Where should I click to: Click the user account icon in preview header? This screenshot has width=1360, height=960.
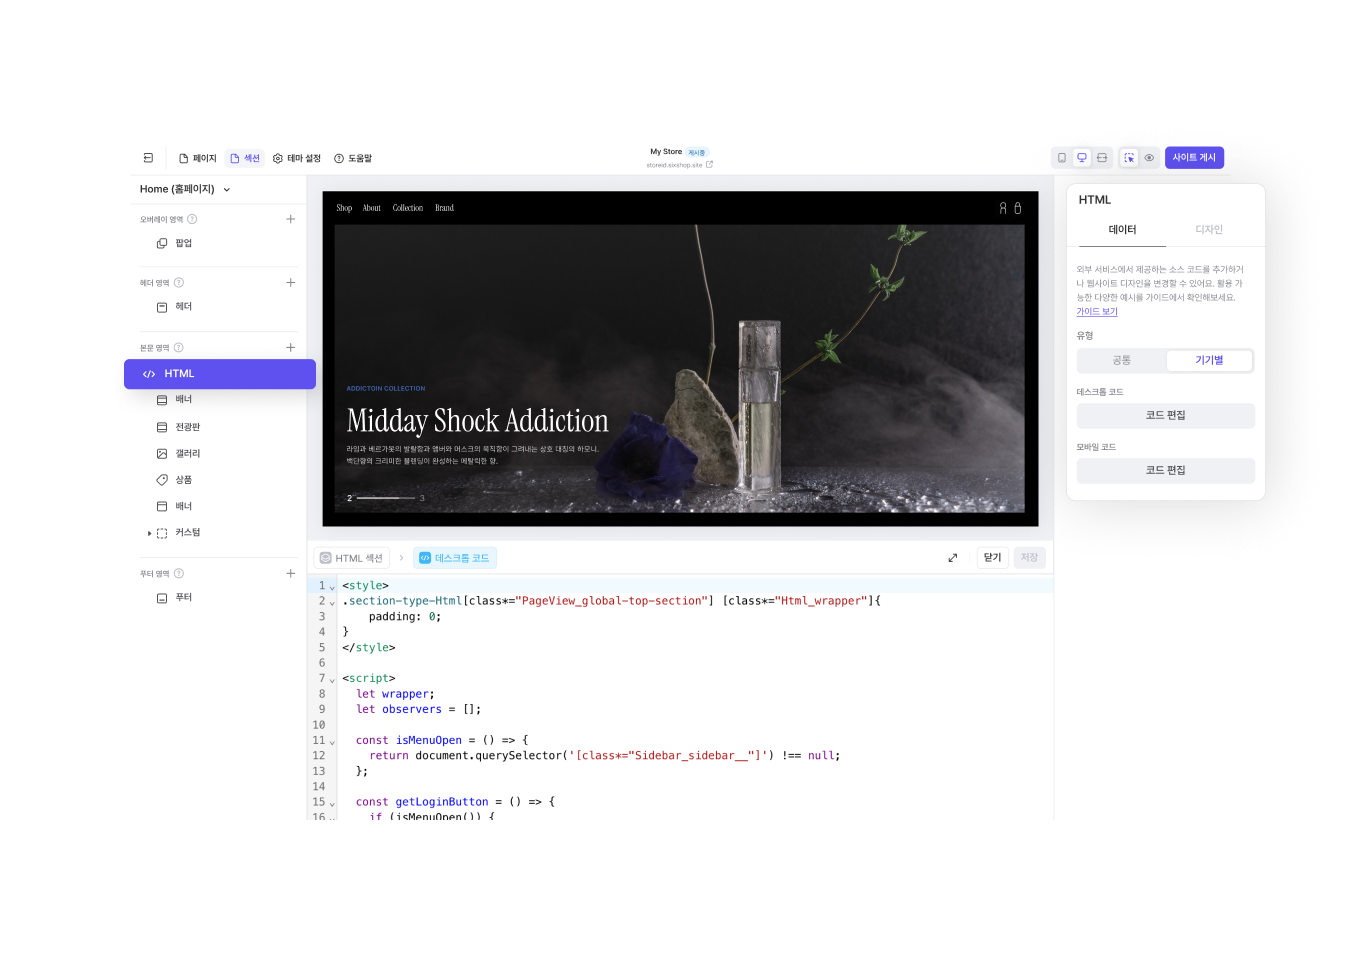(x=1003, y=208)
